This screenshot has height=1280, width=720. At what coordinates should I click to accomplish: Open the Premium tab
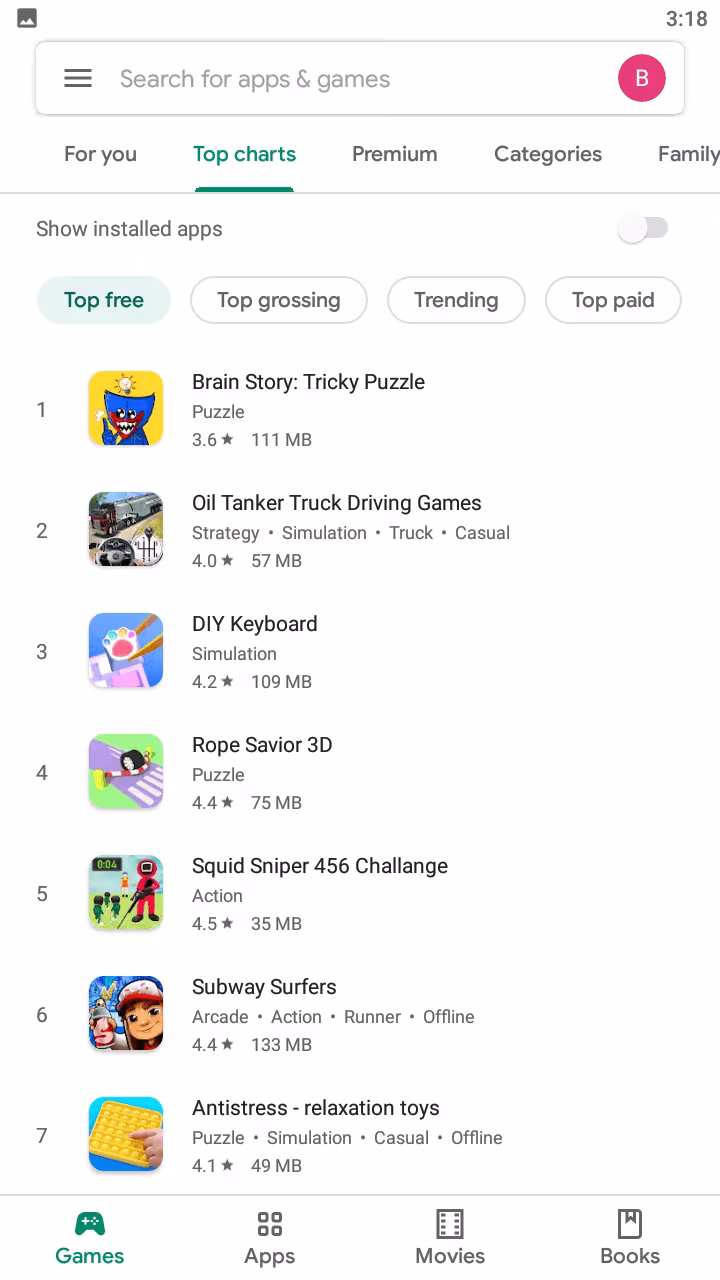[x=394, y=154]
